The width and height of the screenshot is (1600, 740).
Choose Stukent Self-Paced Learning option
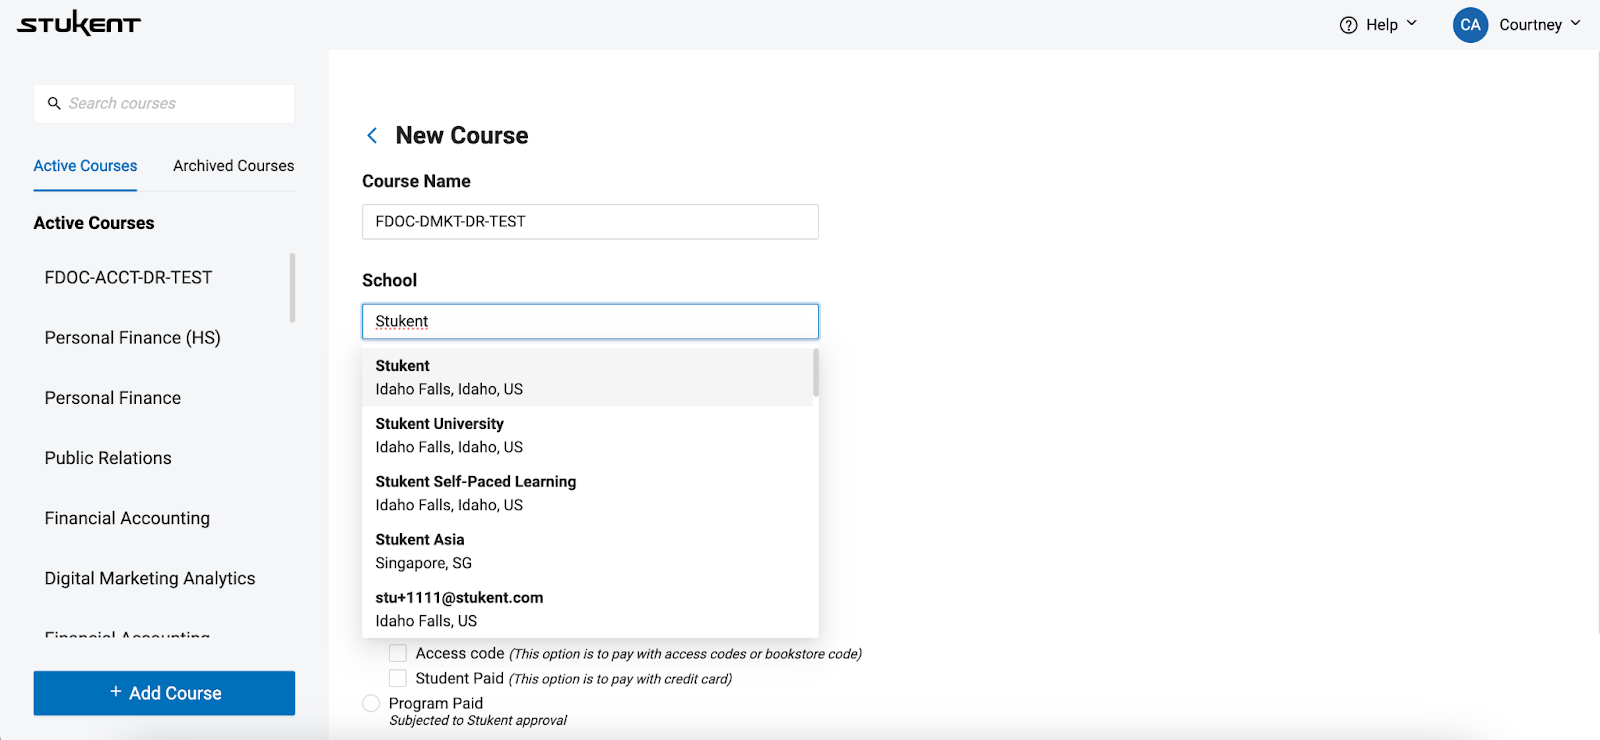tap(588, 493)
